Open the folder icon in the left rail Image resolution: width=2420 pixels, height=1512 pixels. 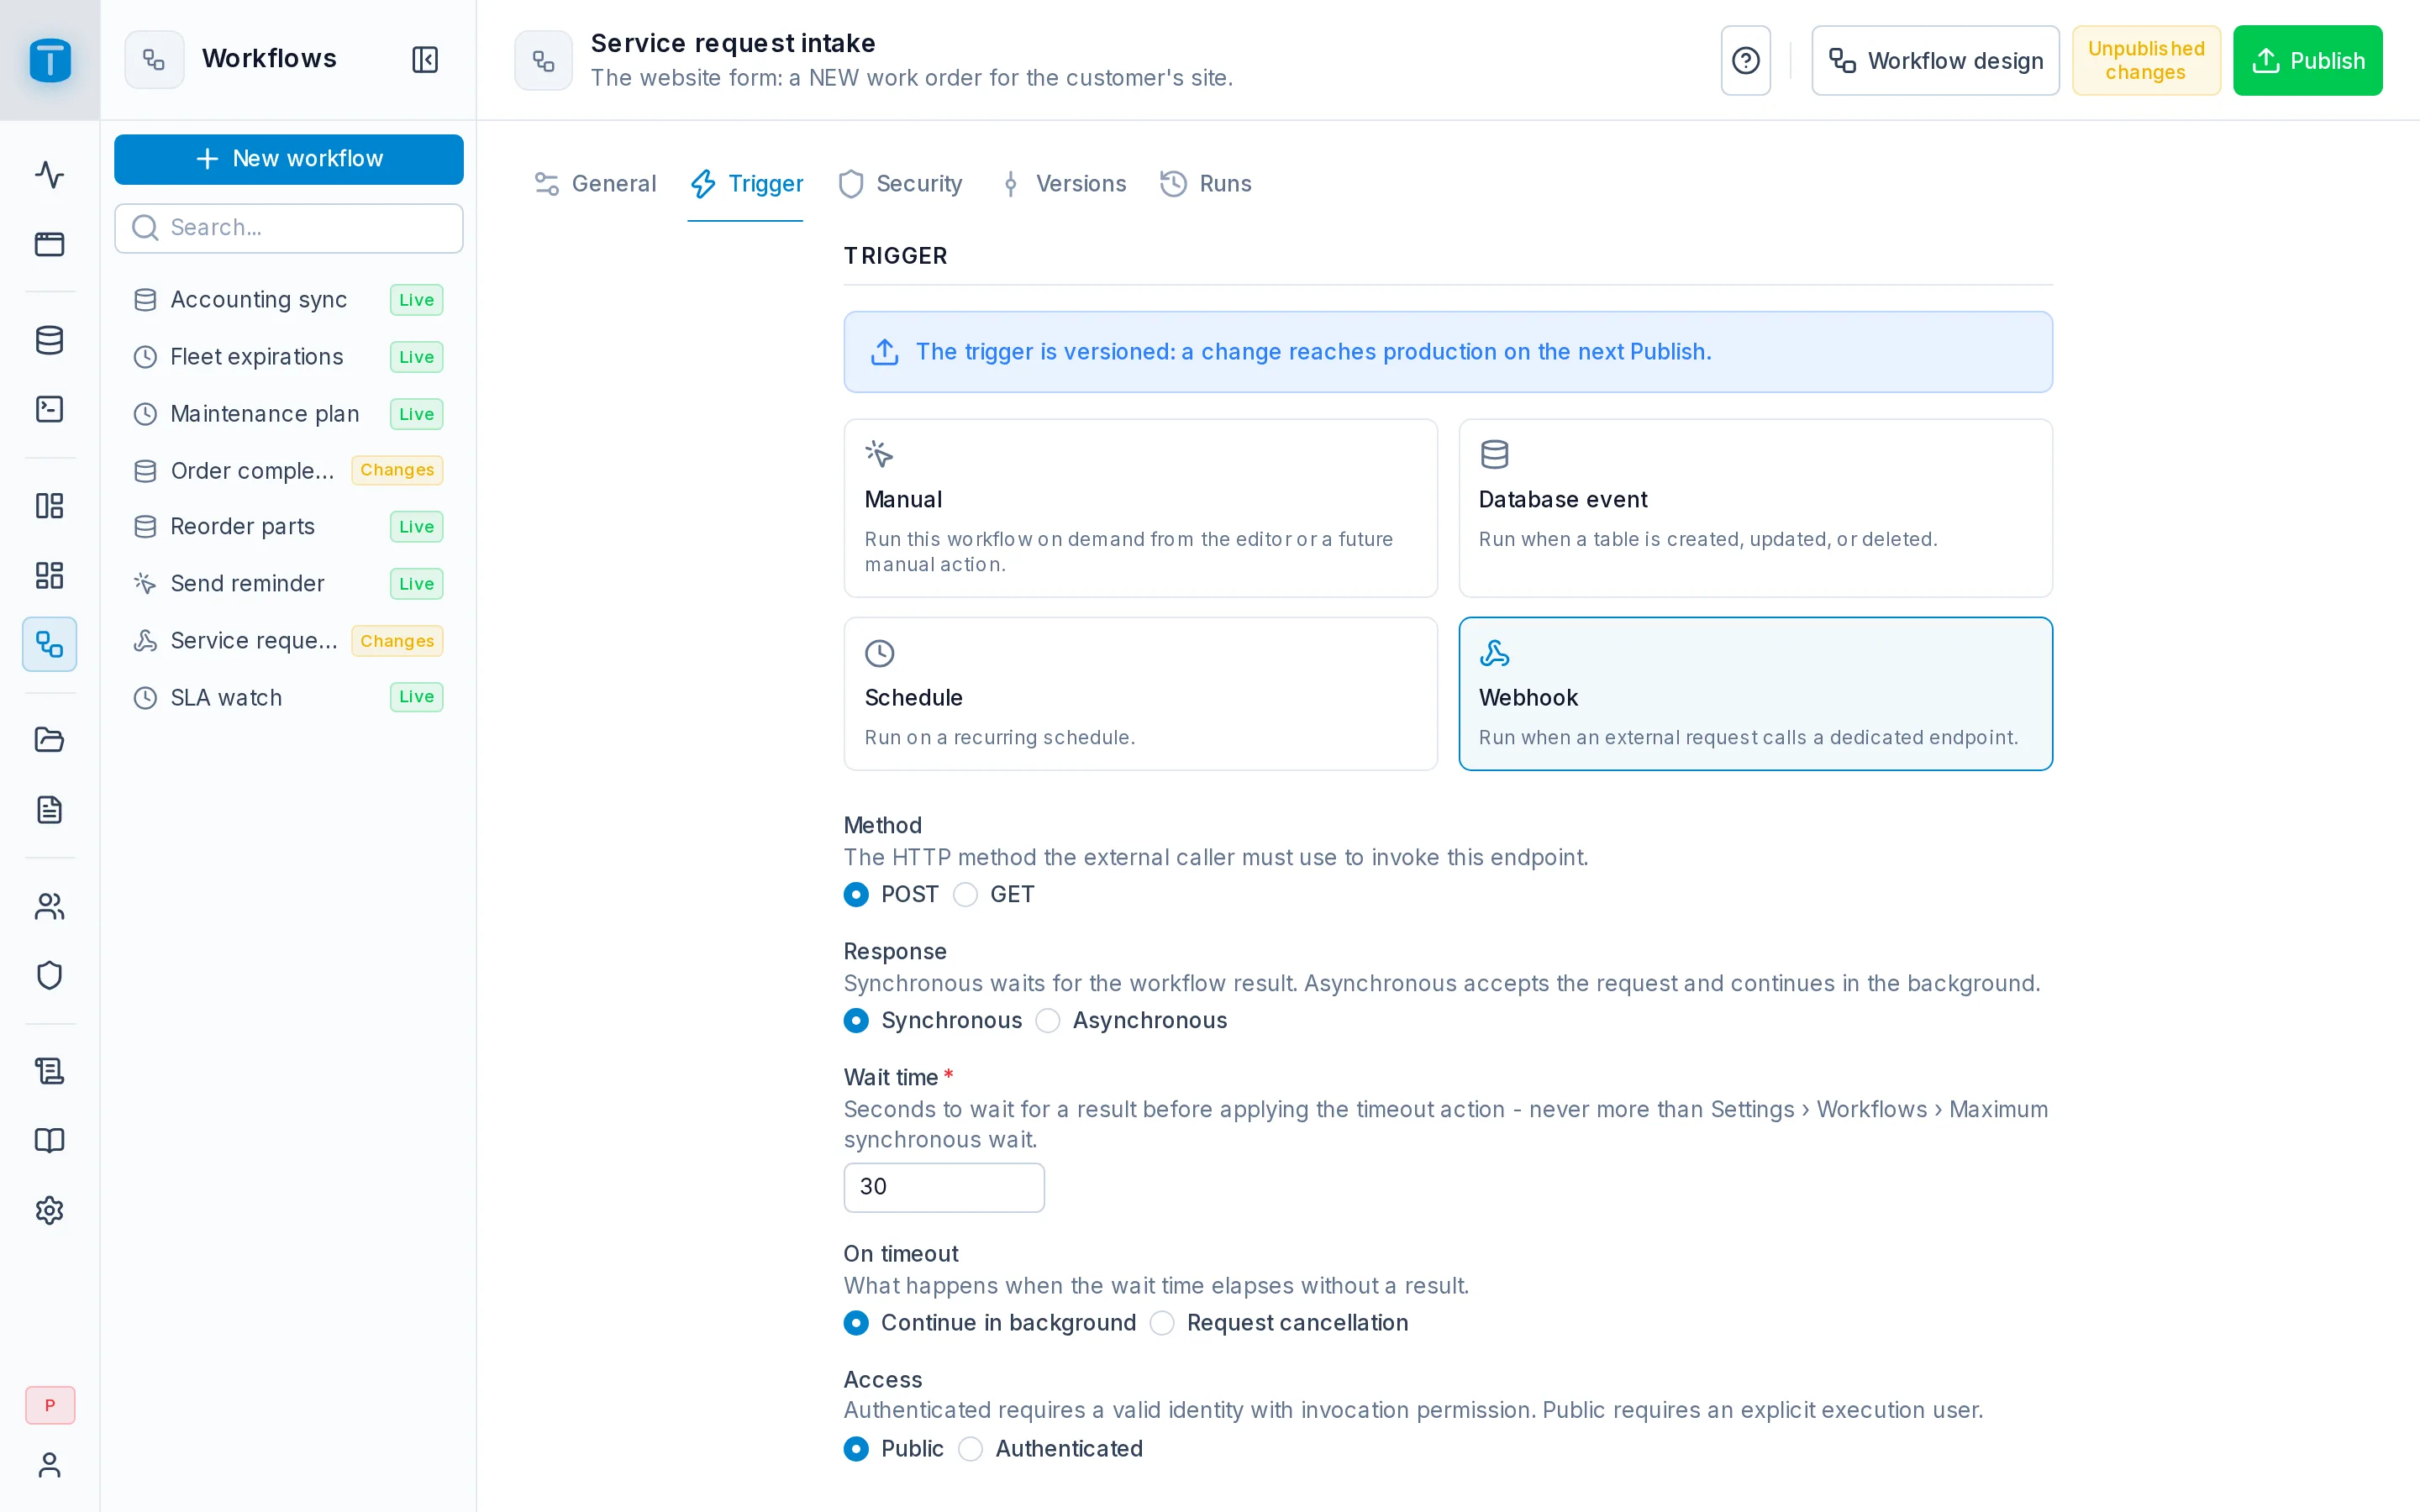point(50,740)
